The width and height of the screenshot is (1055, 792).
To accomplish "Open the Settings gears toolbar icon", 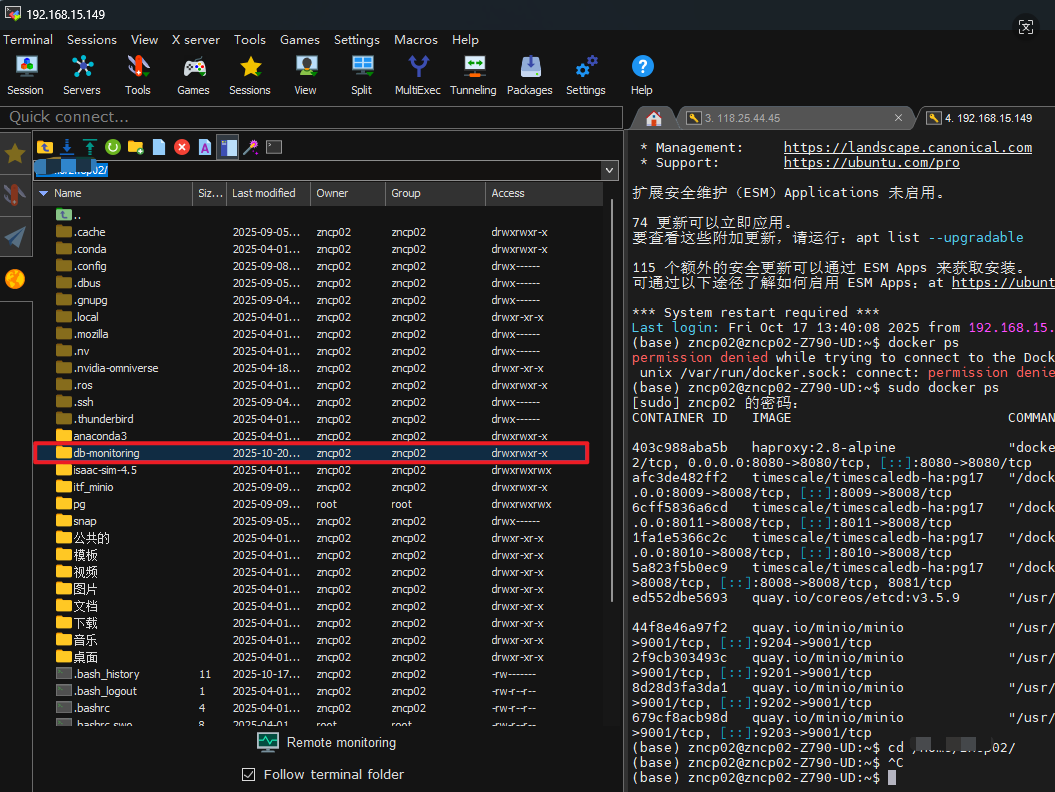I will [x=586, y=75].
